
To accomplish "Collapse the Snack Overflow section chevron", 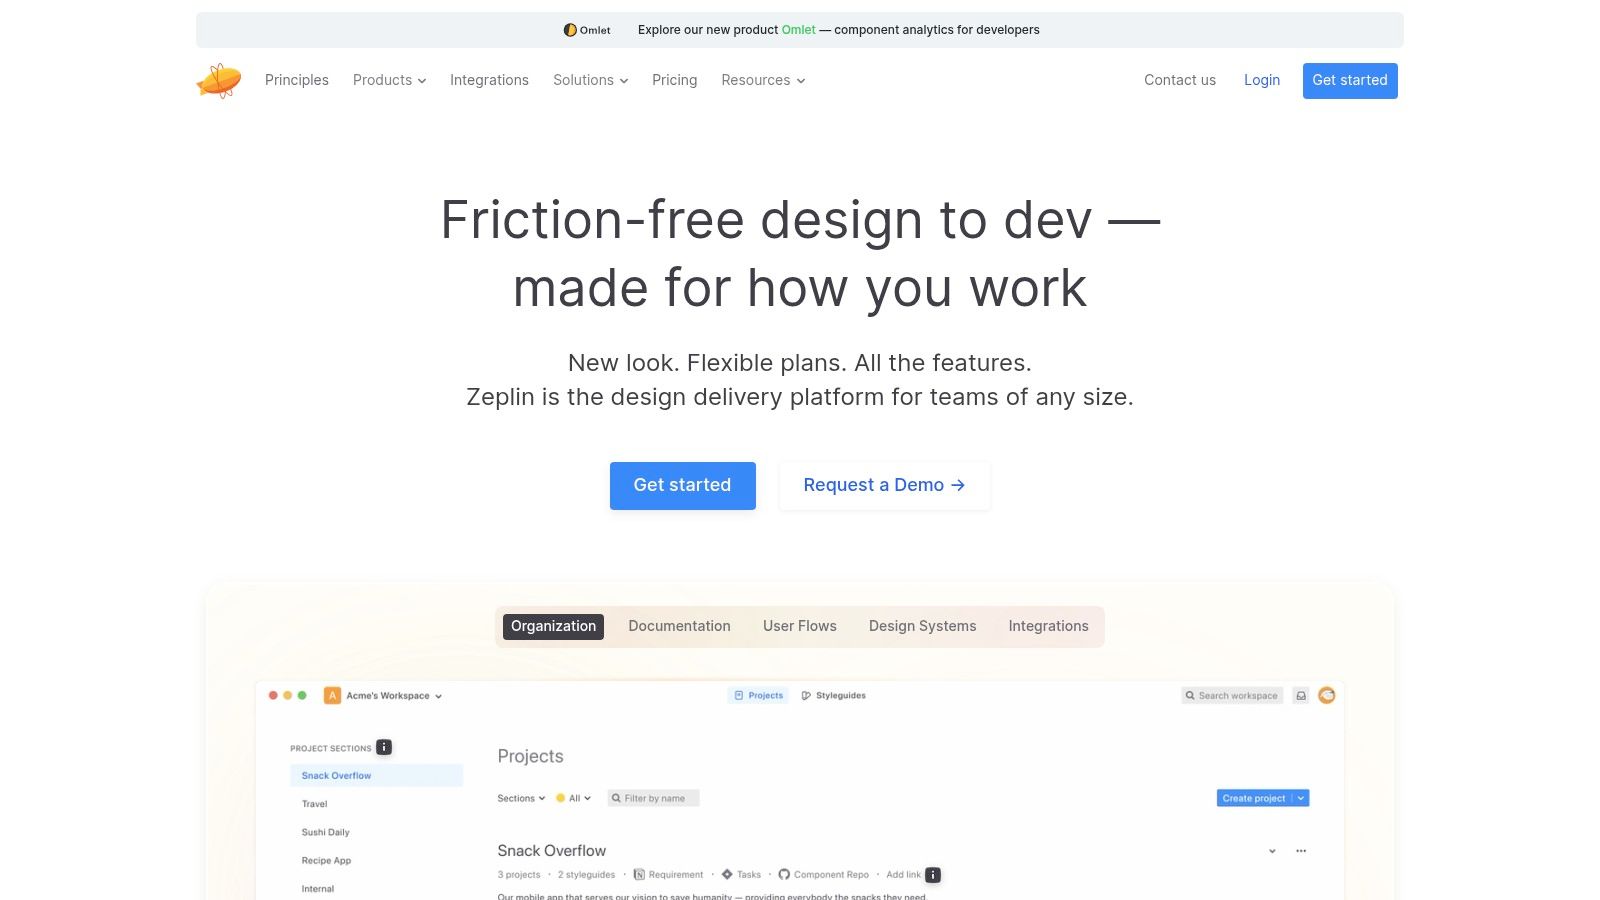I will (x=1272, y=851).
